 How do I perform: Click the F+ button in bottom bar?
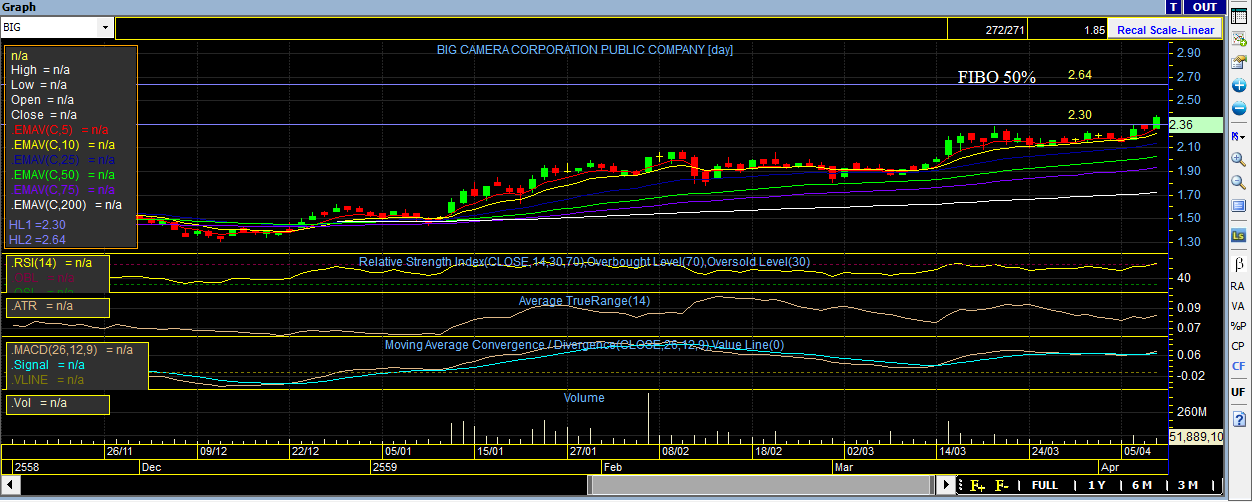click(x=977, y=485)
